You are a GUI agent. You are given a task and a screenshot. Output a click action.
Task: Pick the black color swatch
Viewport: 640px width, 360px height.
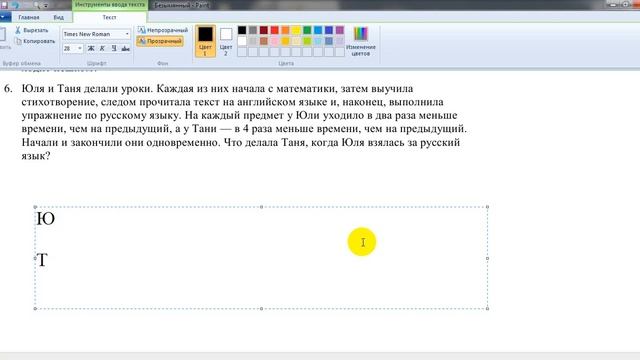coord(242,30)
